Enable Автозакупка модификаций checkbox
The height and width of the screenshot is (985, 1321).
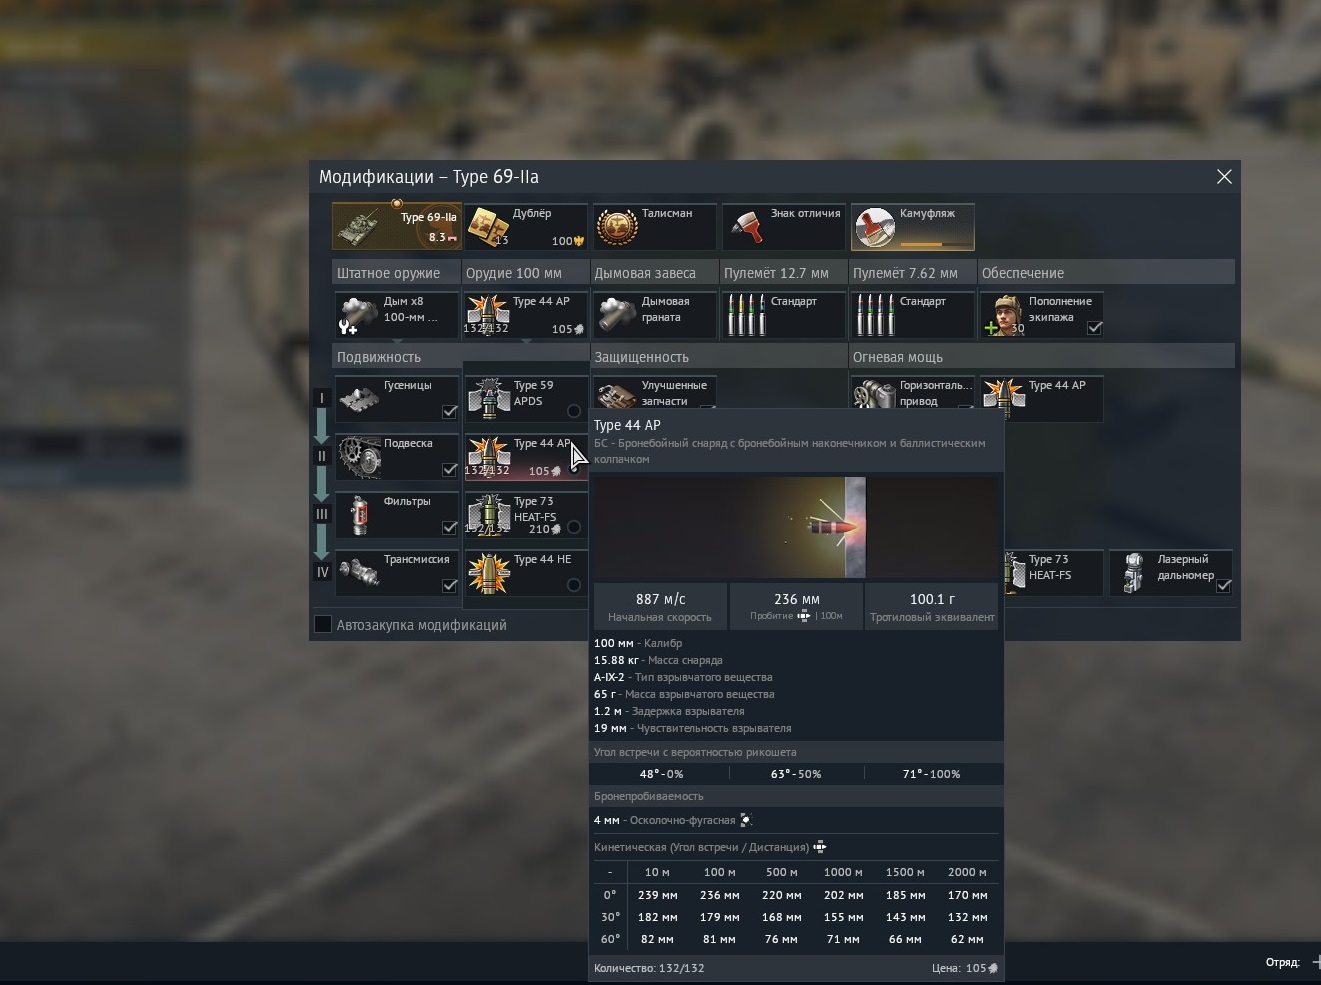pos(323,625)
